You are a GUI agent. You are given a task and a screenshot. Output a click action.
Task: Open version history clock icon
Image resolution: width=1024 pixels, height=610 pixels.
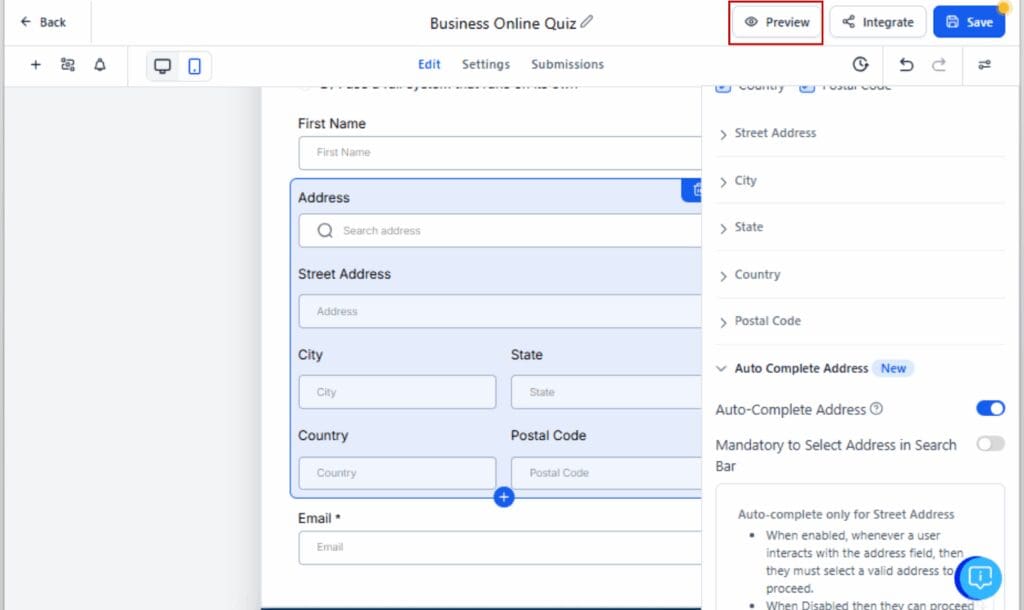(860, 63)
